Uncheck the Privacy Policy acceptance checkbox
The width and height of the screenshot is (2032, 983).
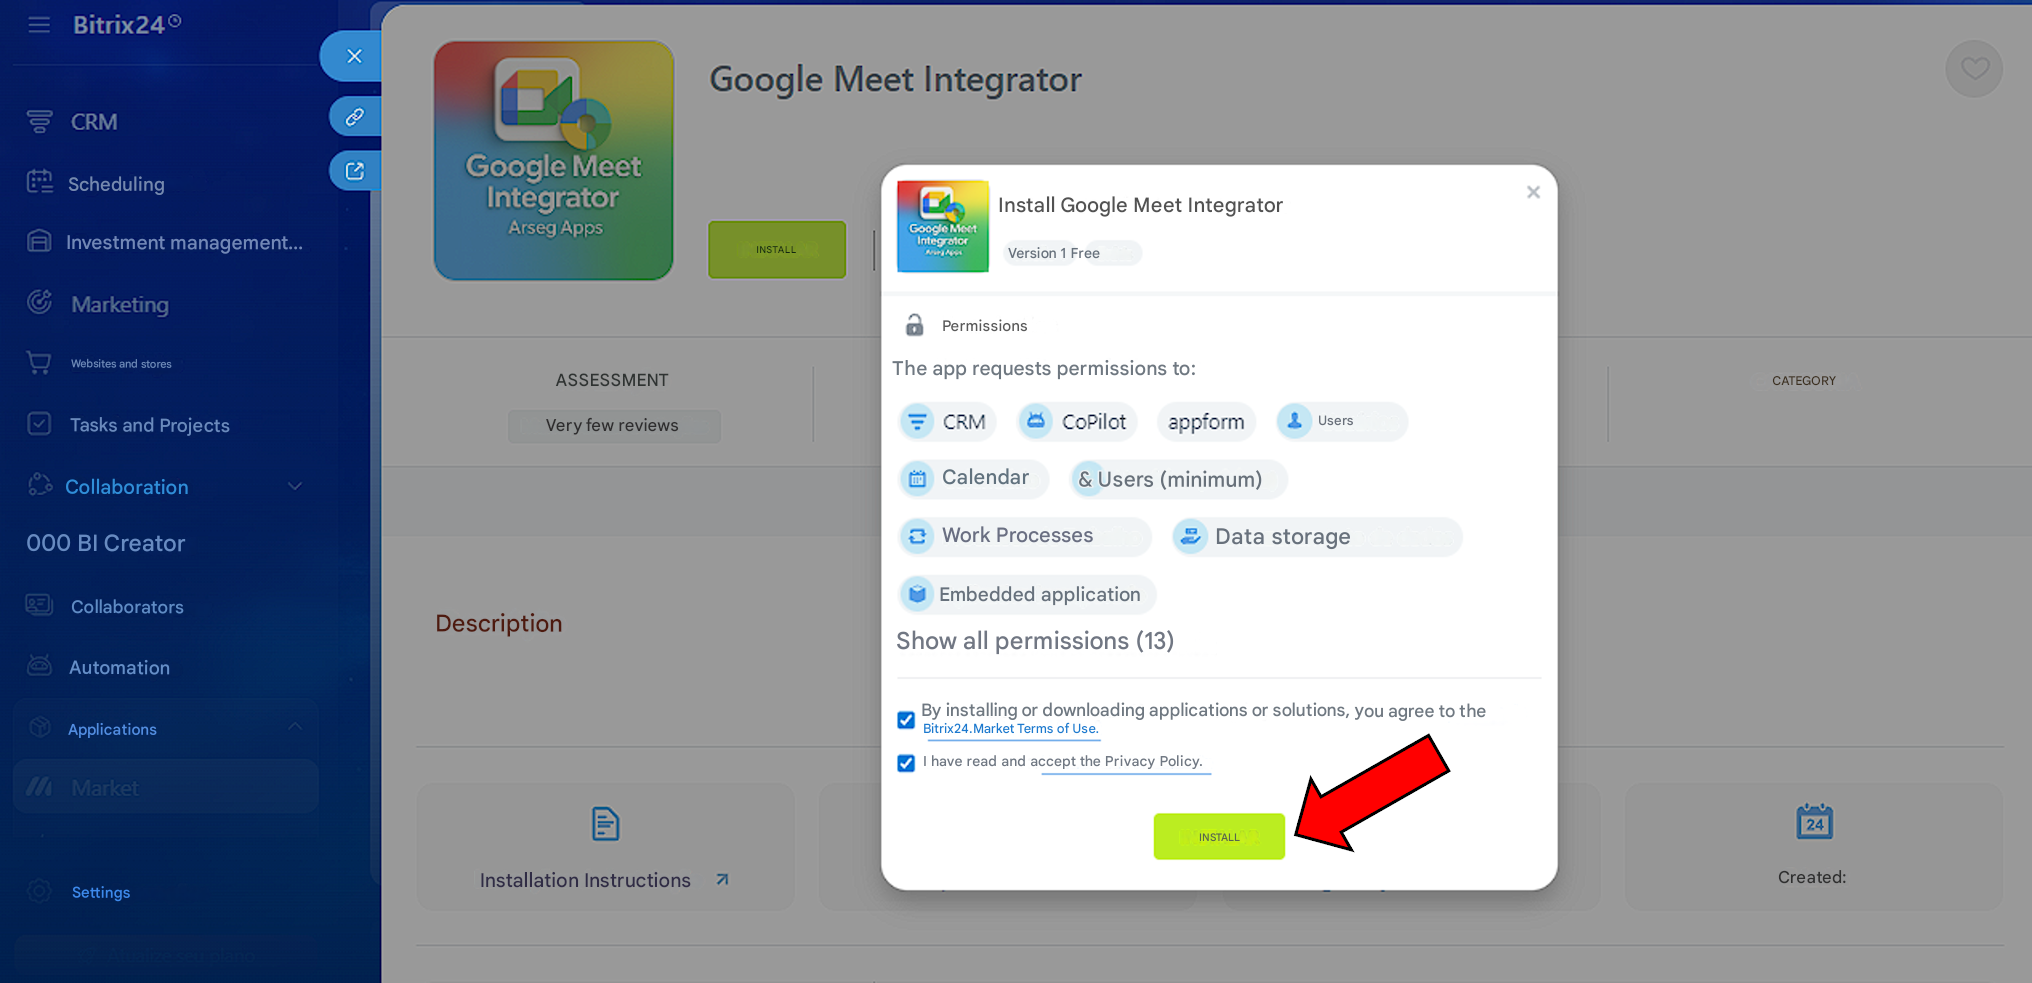click(906, 763)
